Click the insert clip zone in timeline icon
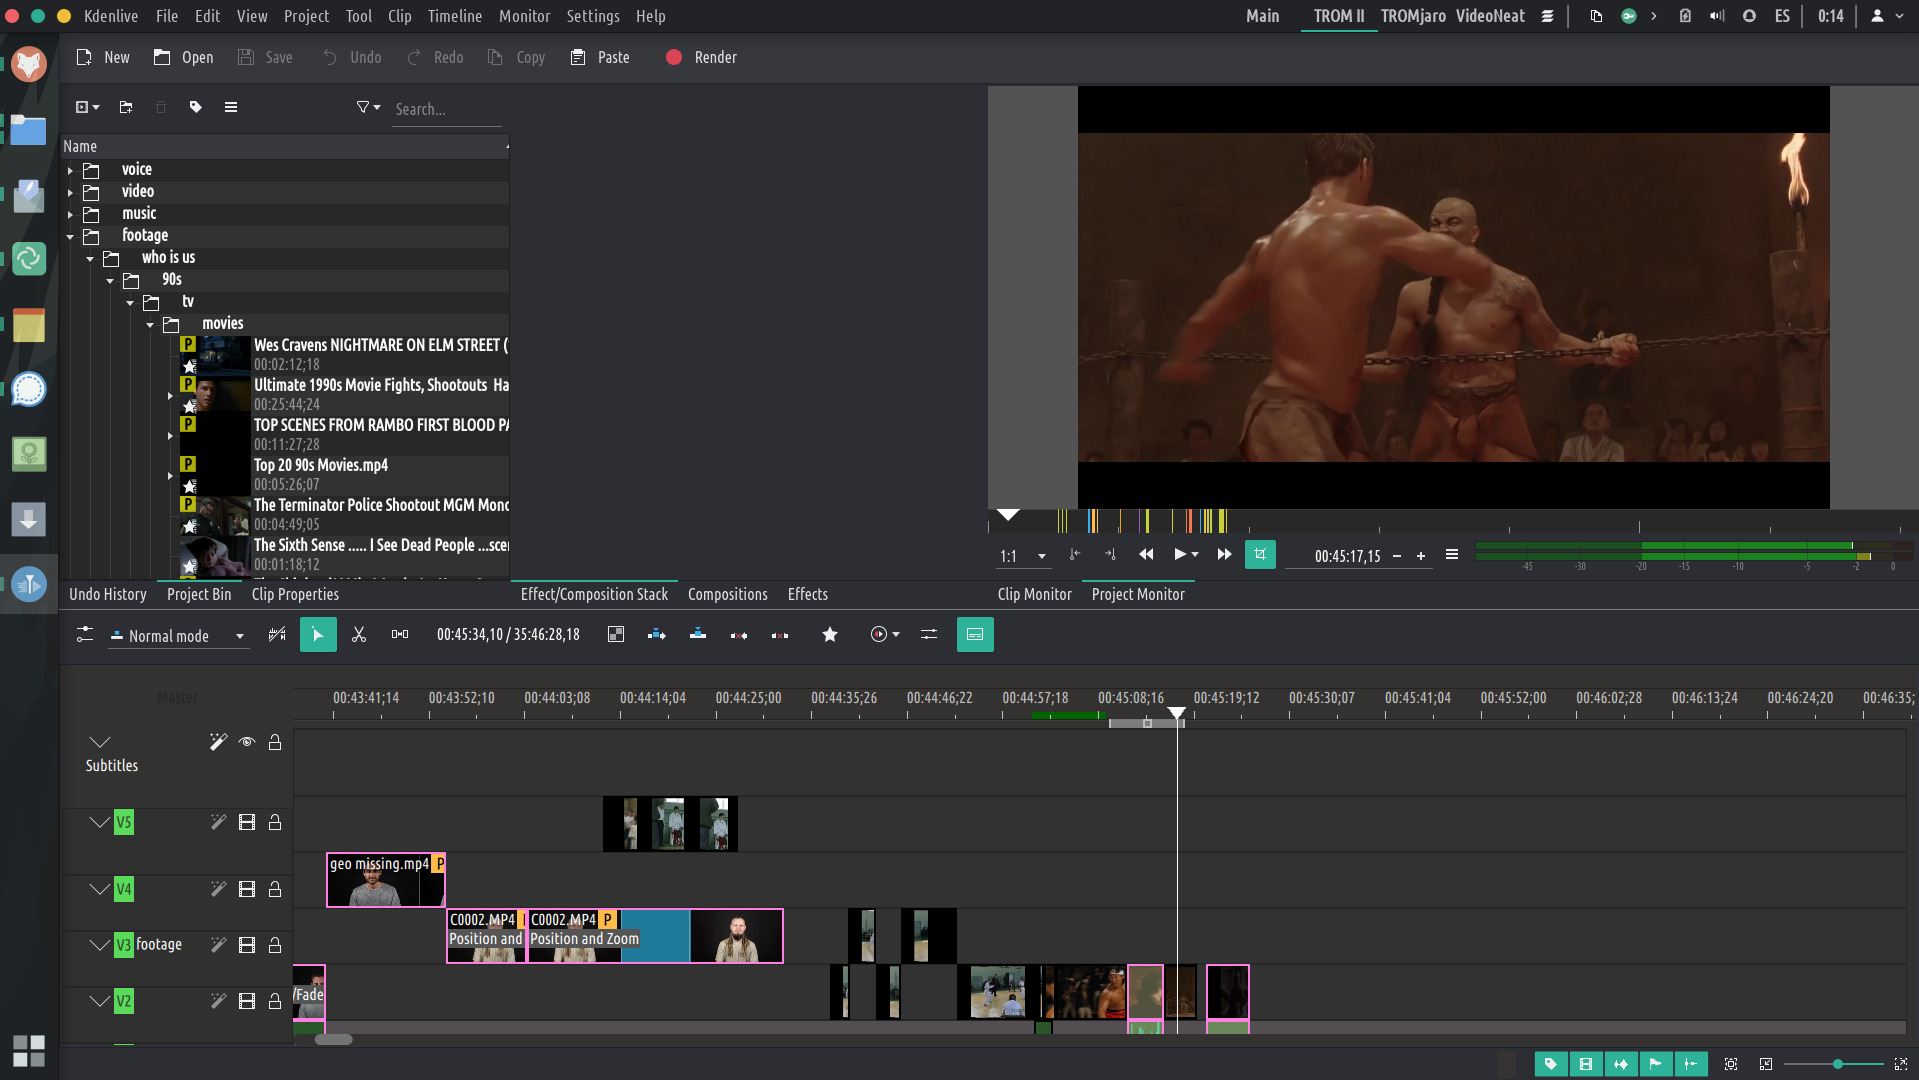Image resolution: width=1919 pixels, height=1080 pixels. click(x=657, y=635)
